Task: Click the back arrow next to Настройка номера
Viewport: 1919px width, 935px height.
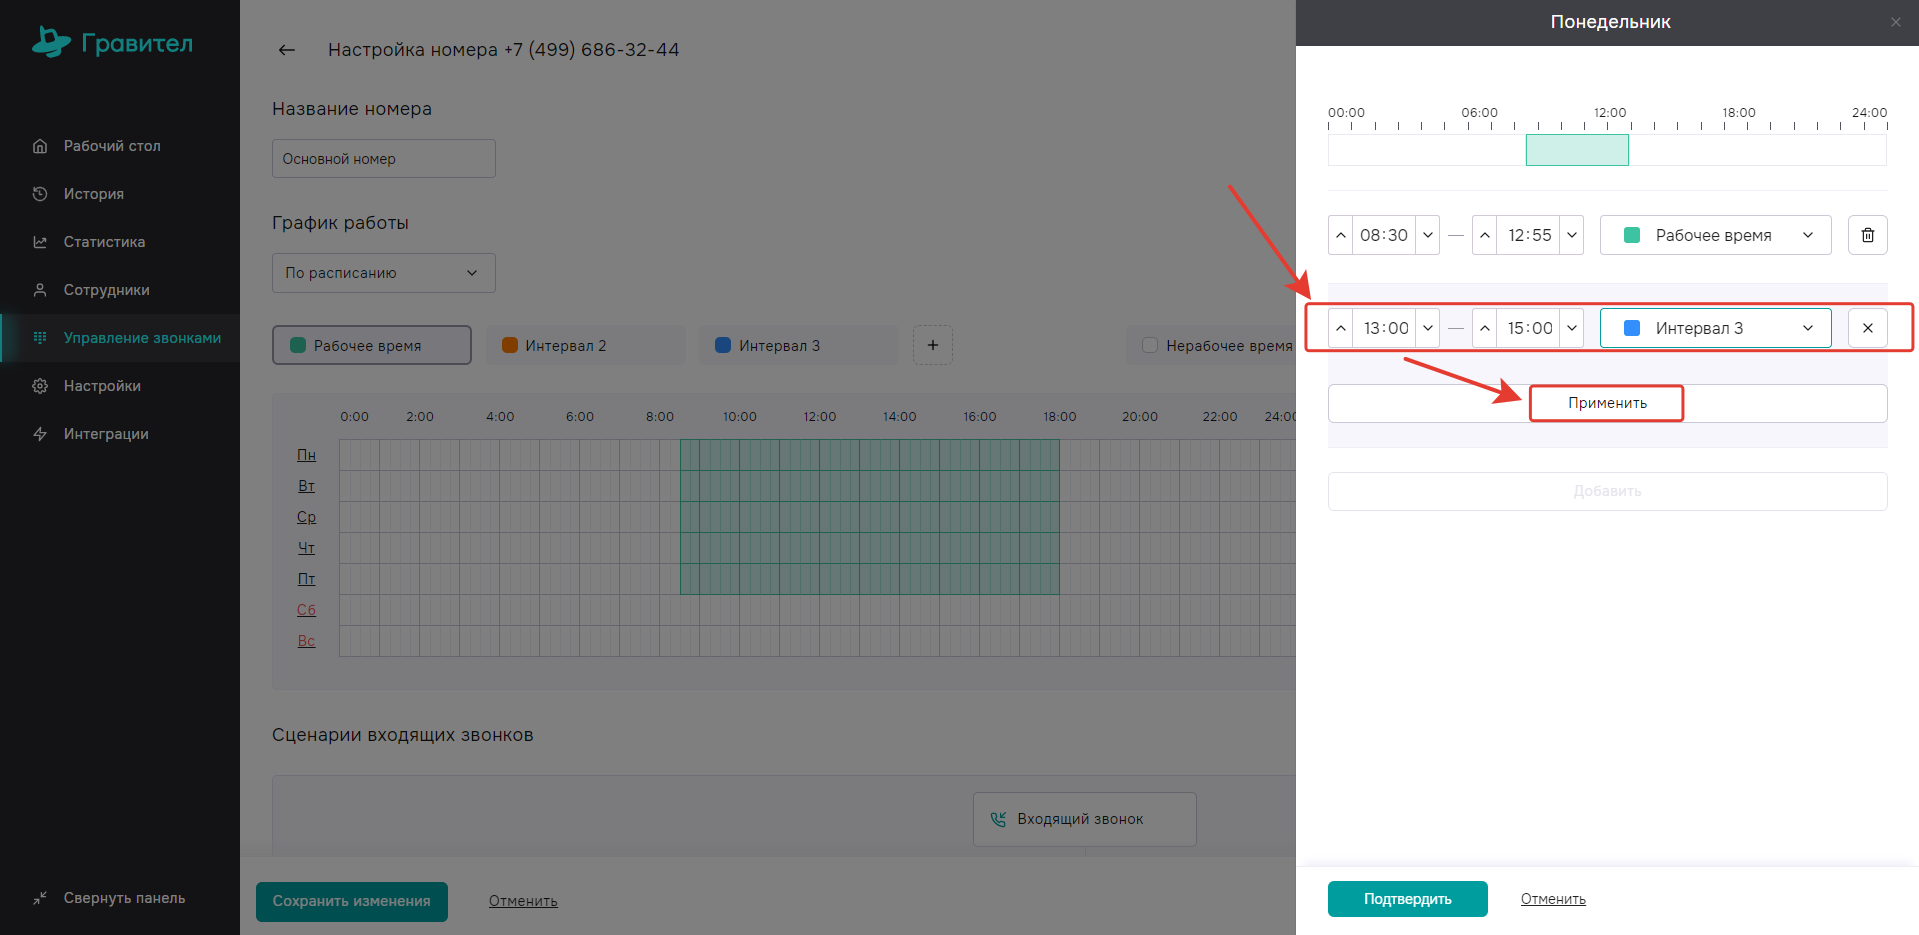Action: [x=287, y=50]
